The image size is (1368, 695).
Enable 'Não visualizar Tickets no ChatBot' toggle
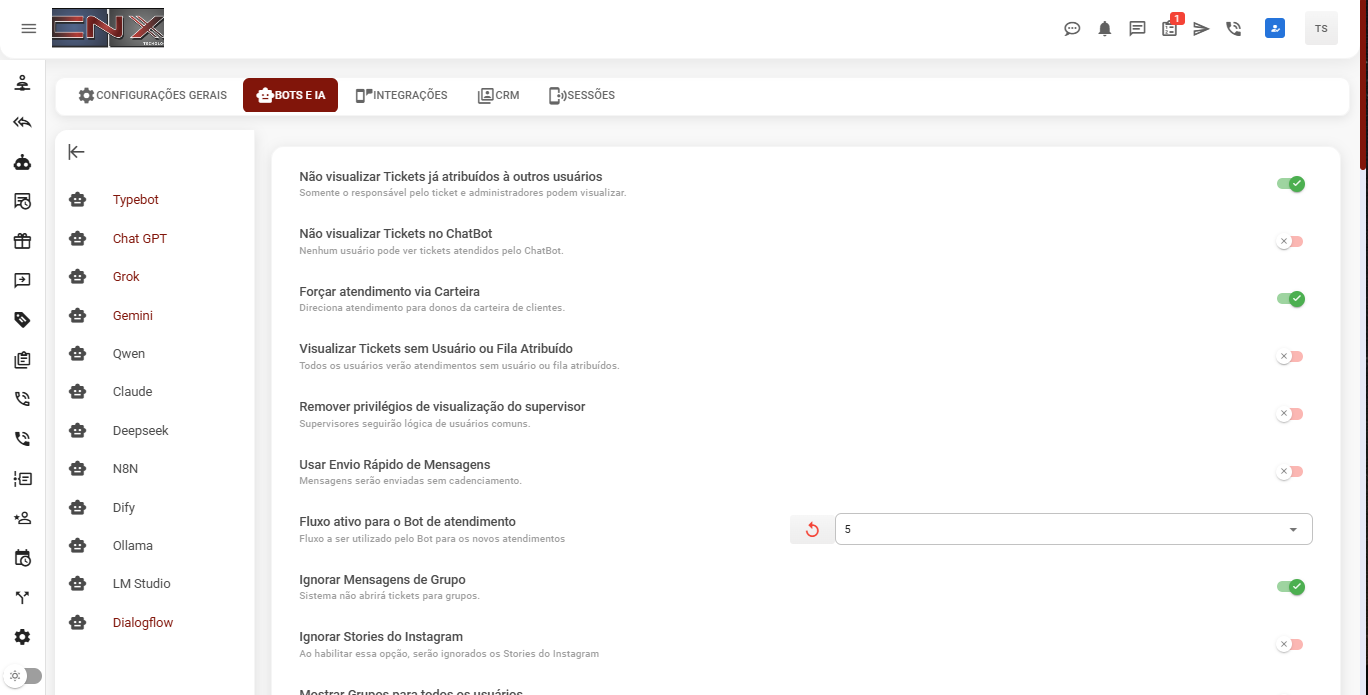pos(1290,242)
